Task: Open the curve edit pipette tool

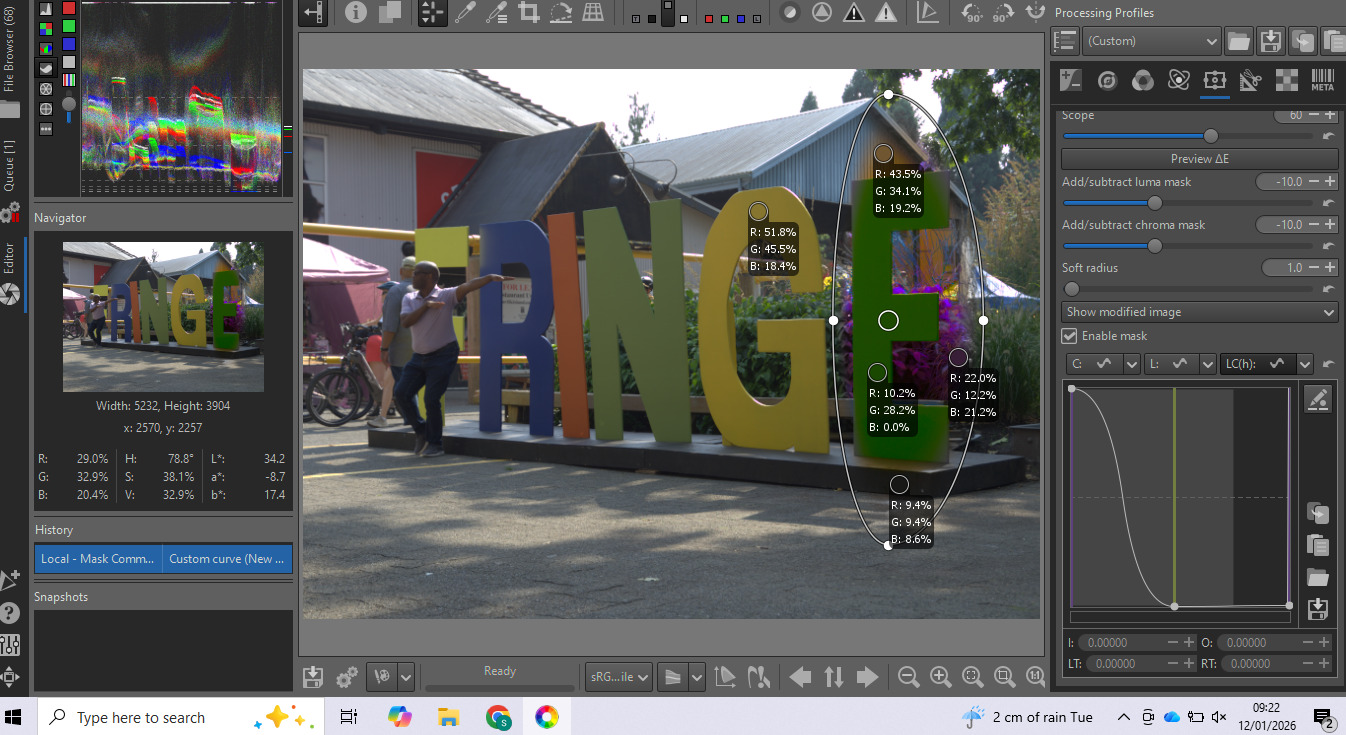Action: pos(1318,399)
